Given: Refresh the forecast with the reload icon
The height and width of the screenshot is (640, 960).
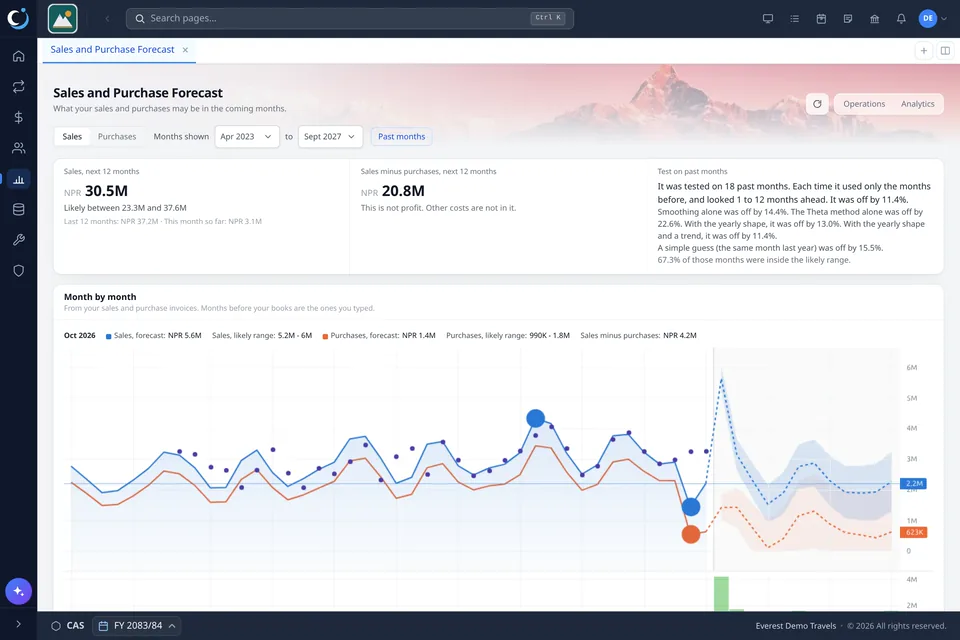Looking at the screenshot, I should pos(817,104).
